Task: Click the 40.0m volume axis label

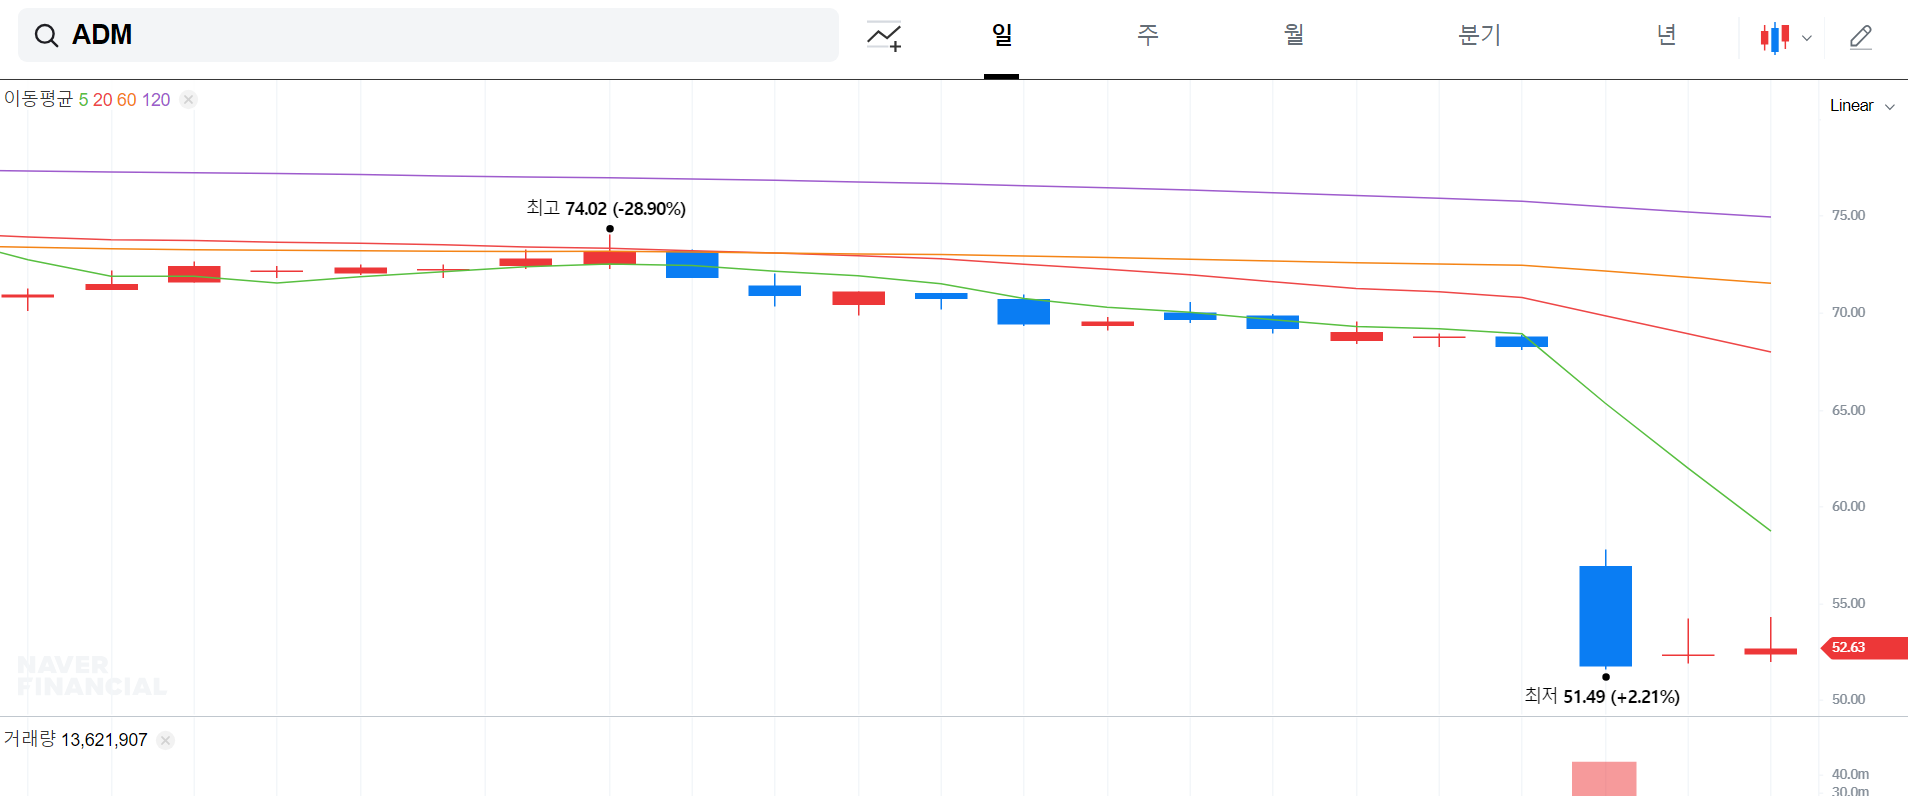Action: (1850, 774)
